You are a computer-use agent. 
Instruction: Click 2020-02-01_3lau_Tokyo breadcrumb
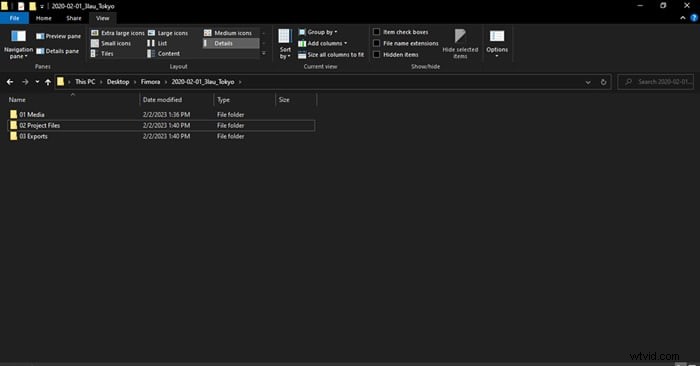pos(203,82)
